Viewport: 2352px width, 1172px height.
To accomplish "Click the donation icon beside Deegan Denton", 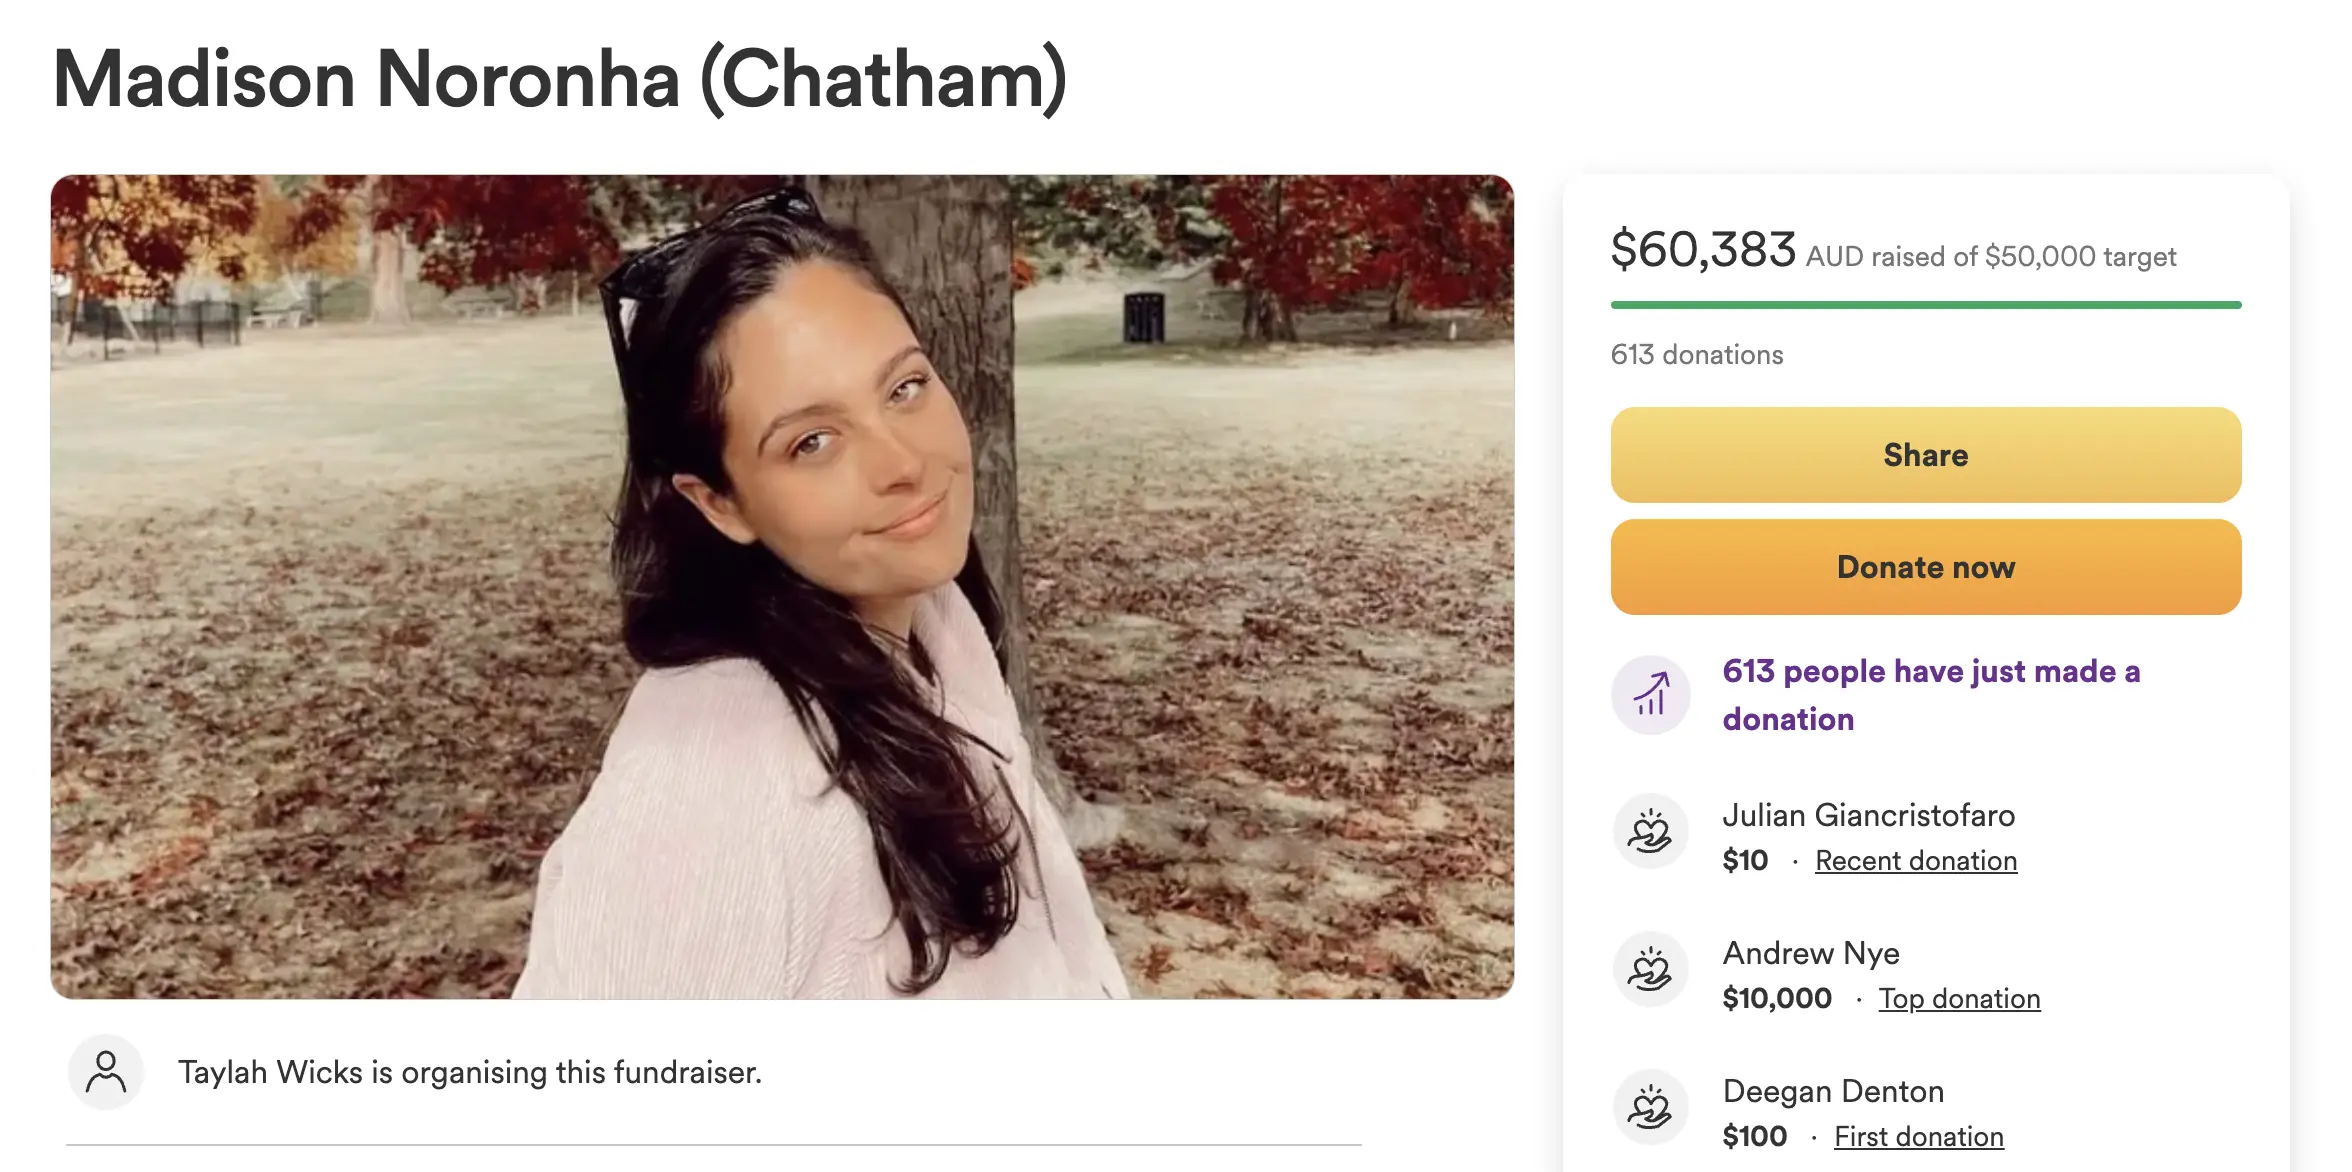I will point(1650,1108).
